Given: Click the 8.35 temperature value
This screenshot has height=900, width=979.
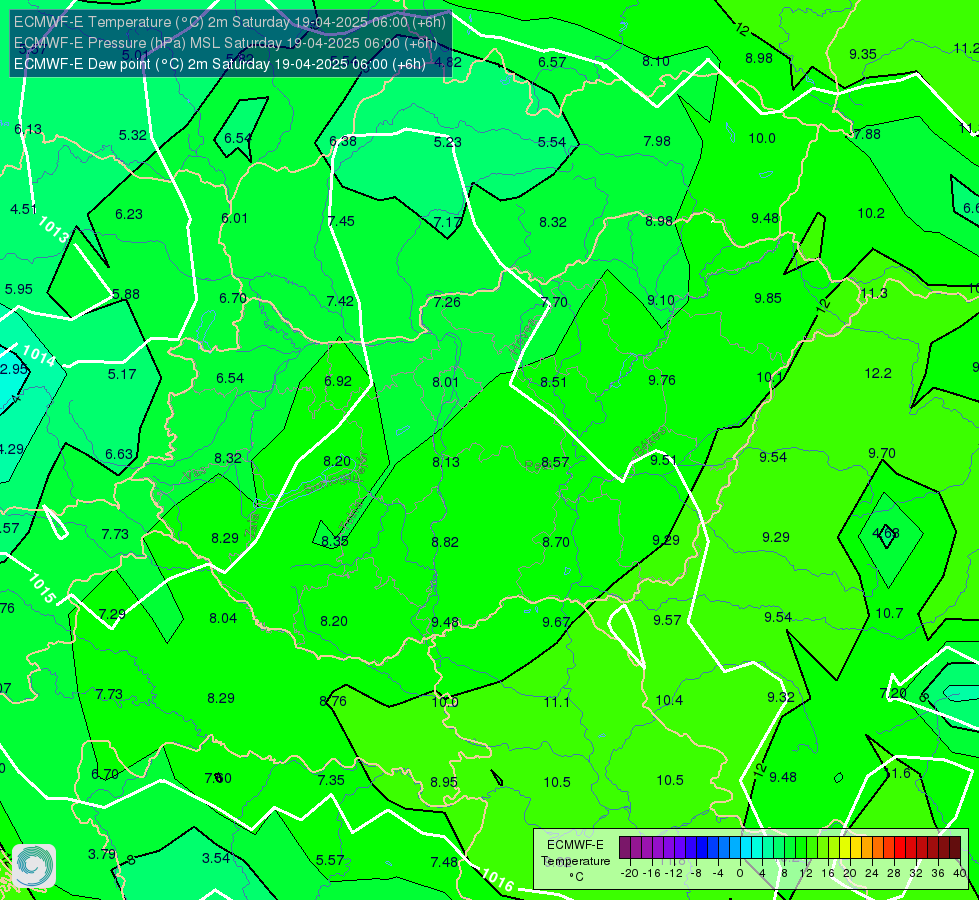Looking at the screenshot, I should click(x=335, y=541).
